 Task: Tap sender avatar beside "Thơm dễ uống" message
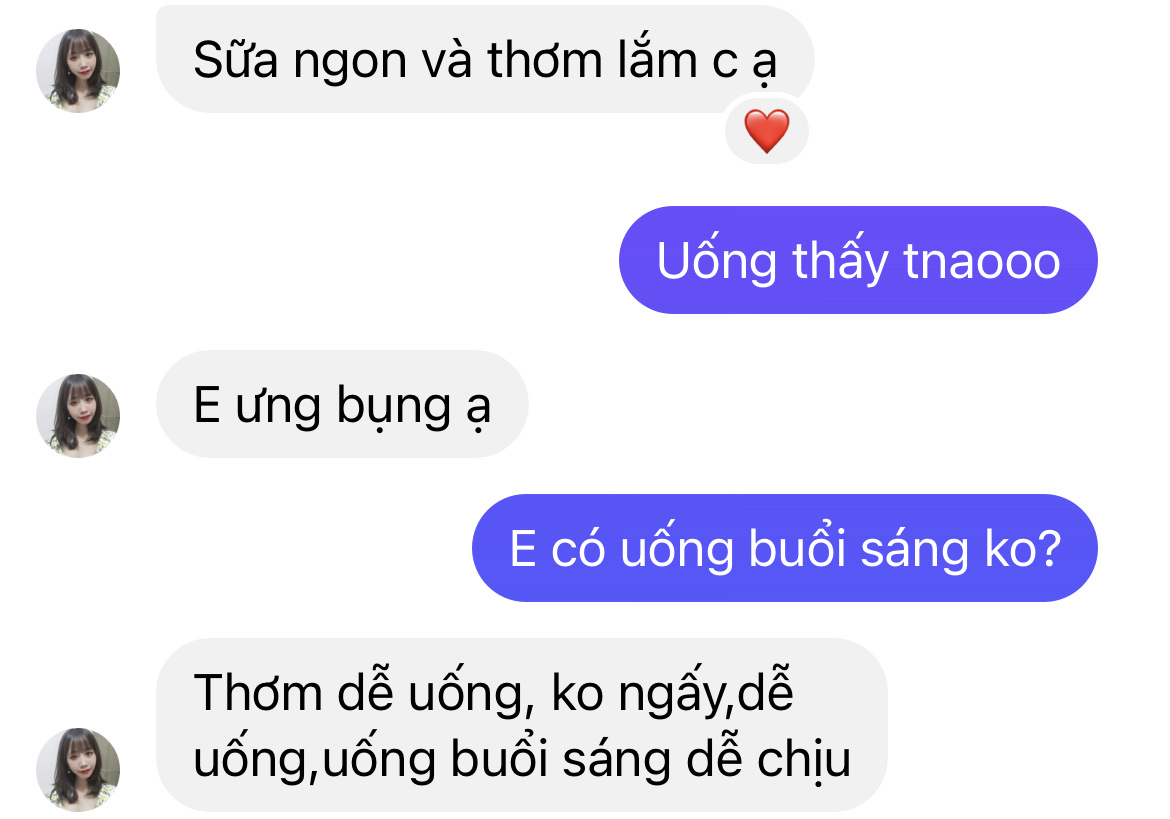[x=78, y=770]
